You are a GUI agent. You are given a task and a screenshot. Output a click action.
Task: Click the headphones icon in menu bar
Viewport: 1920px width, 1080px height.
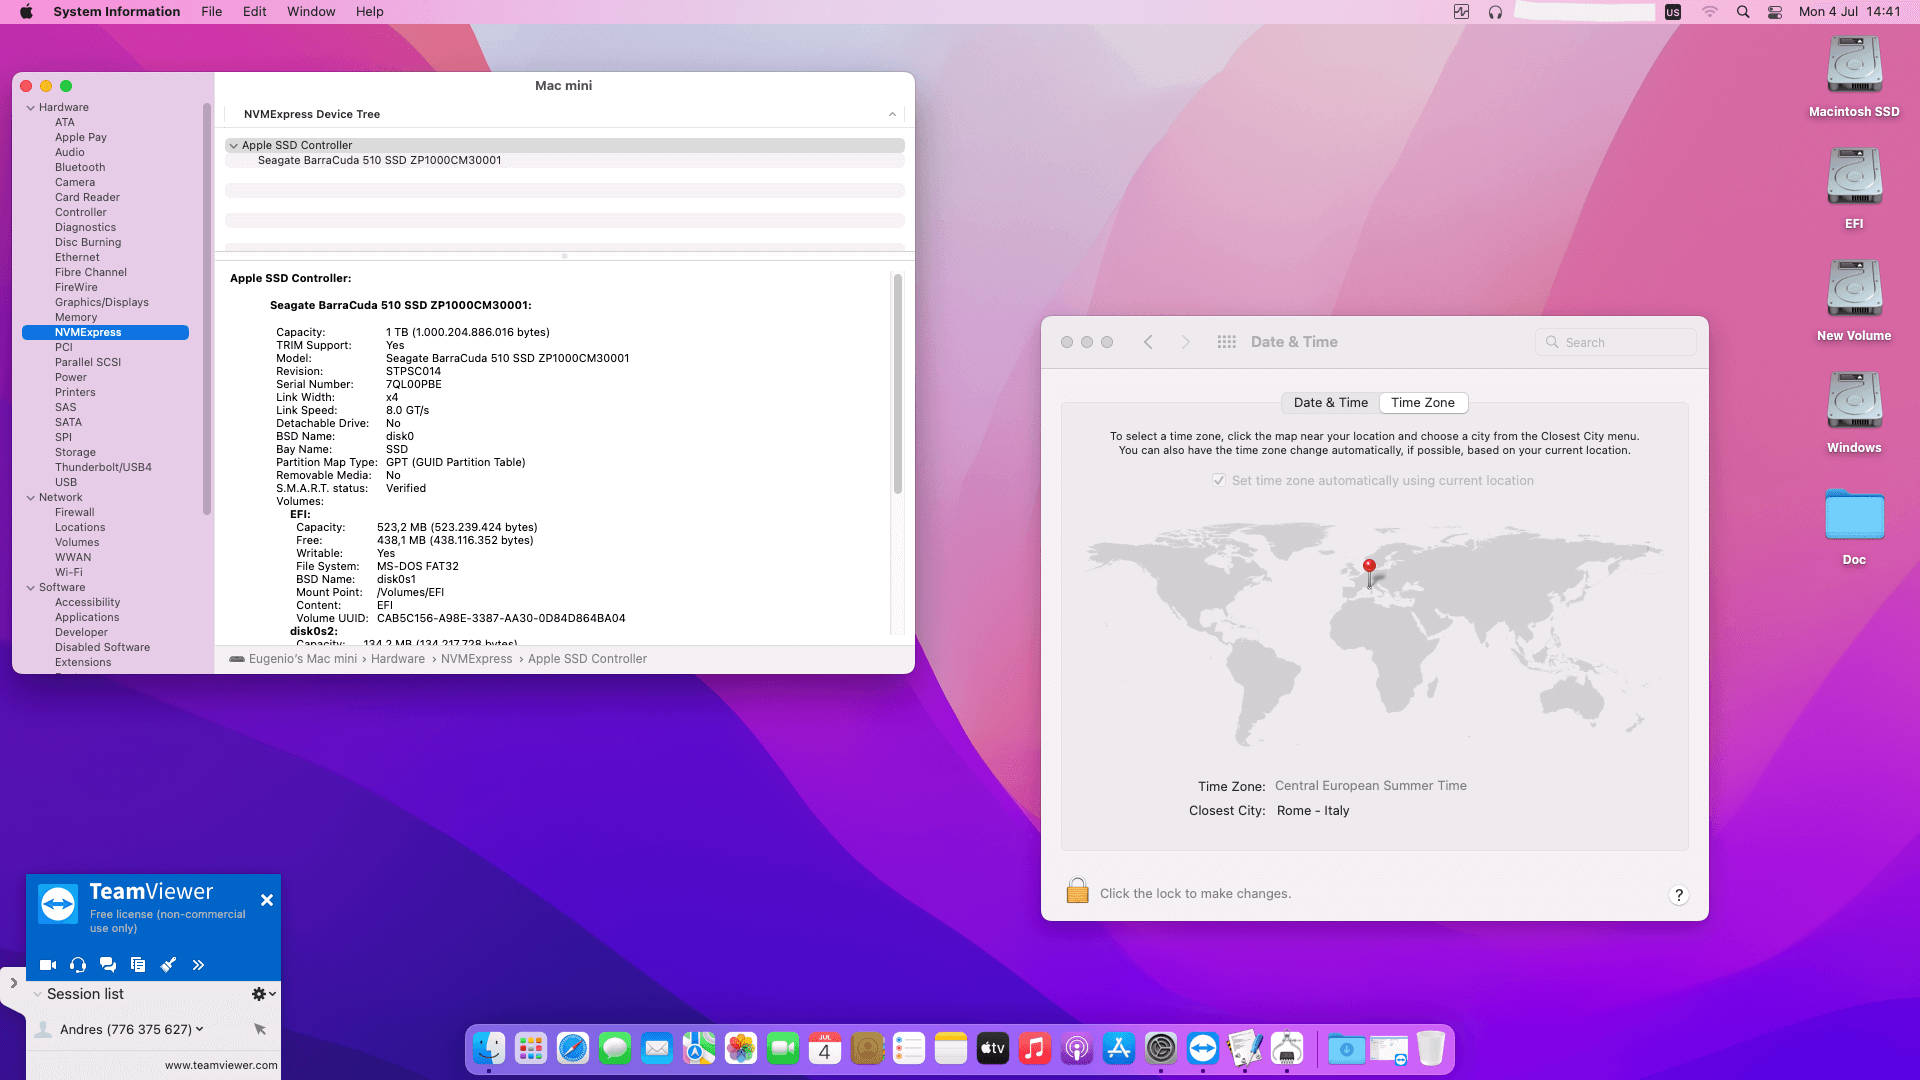click(1495, 12)
